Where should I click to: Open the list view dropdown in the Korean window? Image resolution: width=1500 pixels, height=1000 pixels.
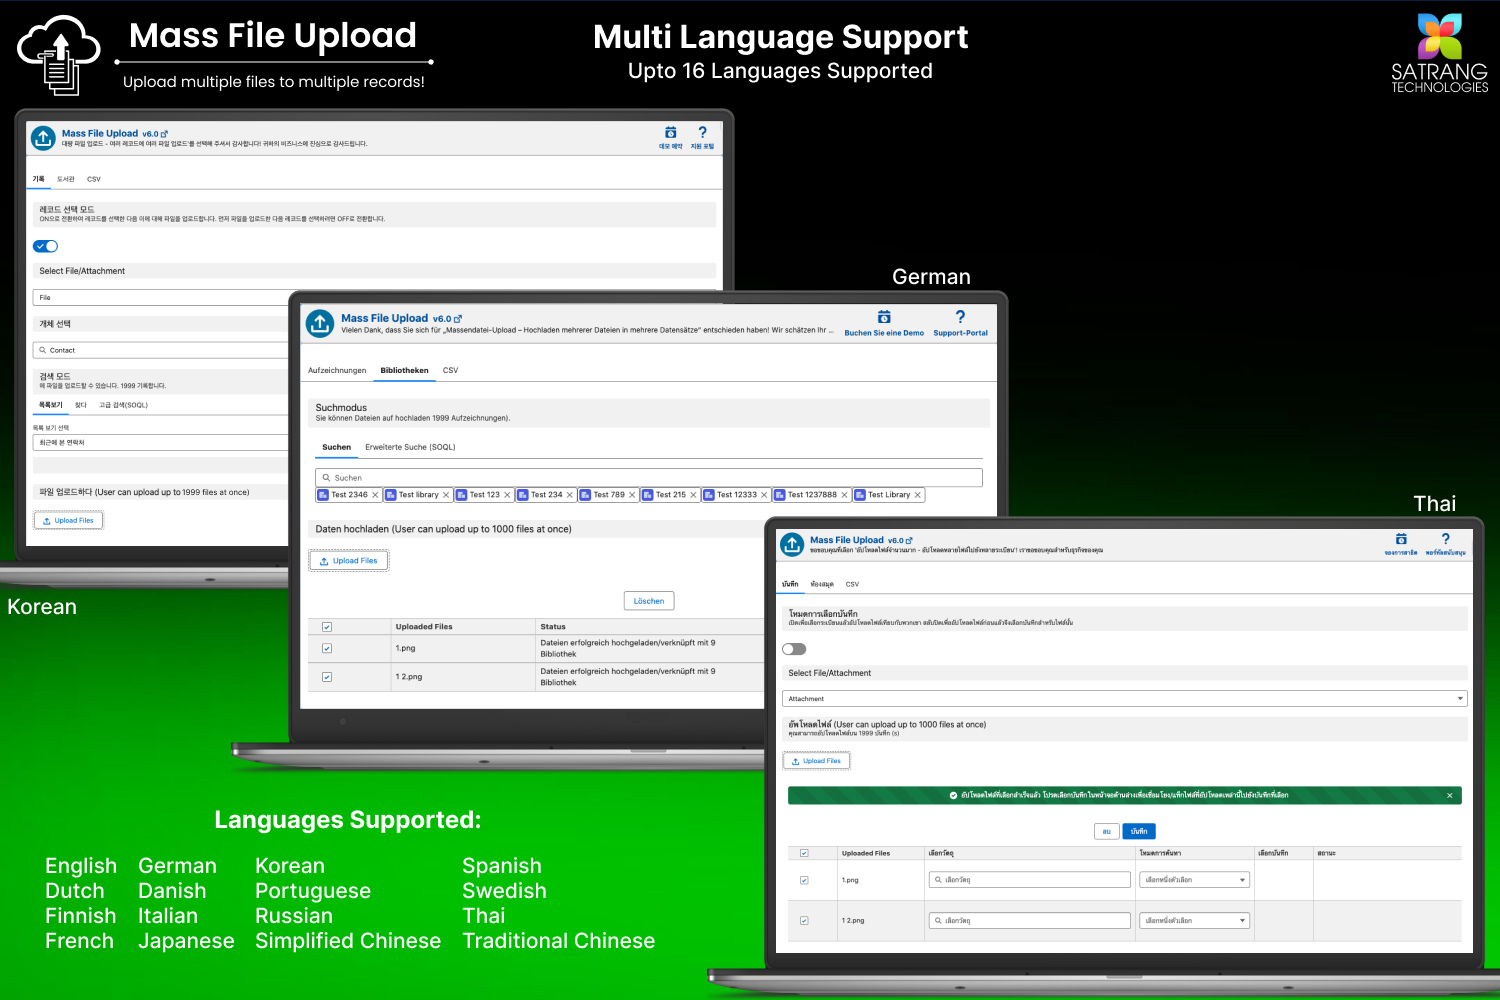161,442
